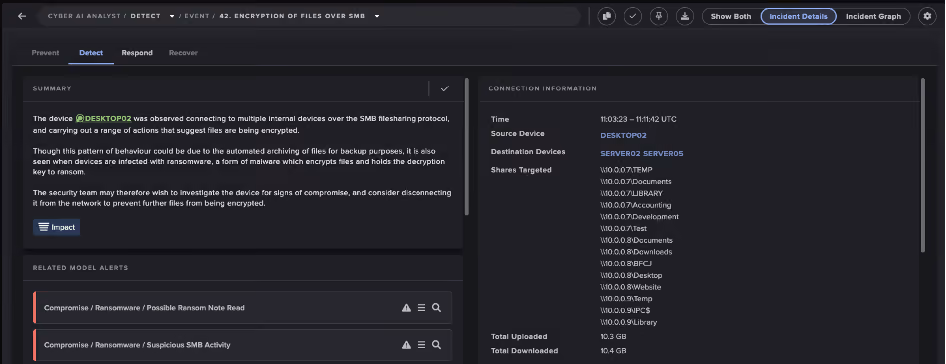Open the settings gear icon
This screenshot has width=946, height=364.
pos(927,16)
